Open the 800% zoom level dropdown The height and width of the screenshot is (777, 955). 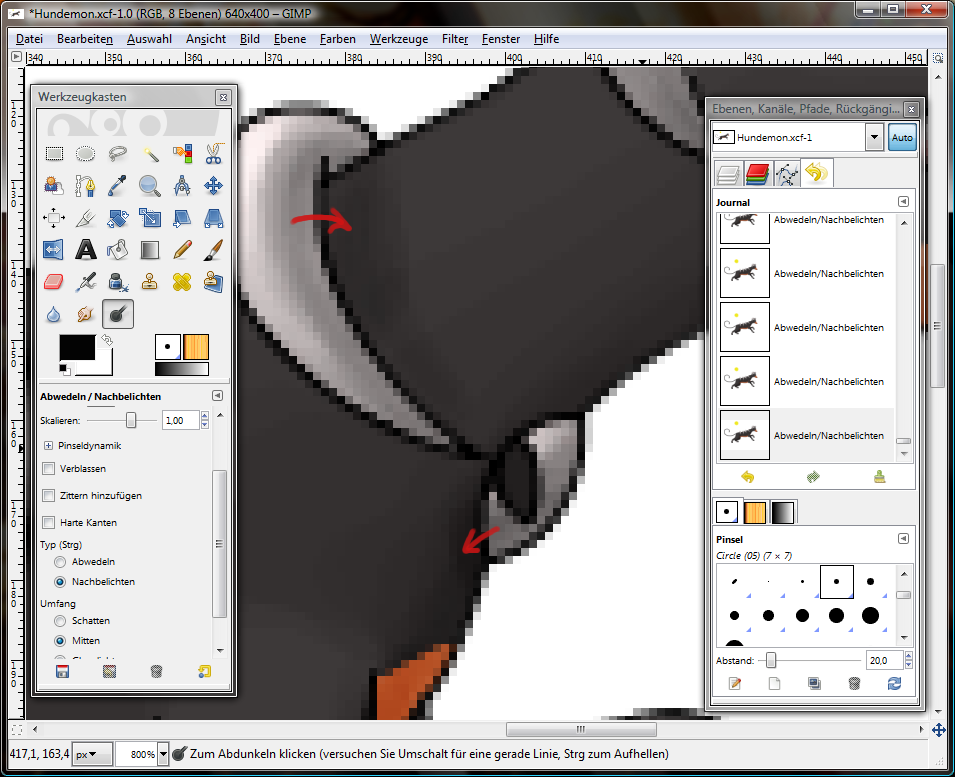coord(163,754)
